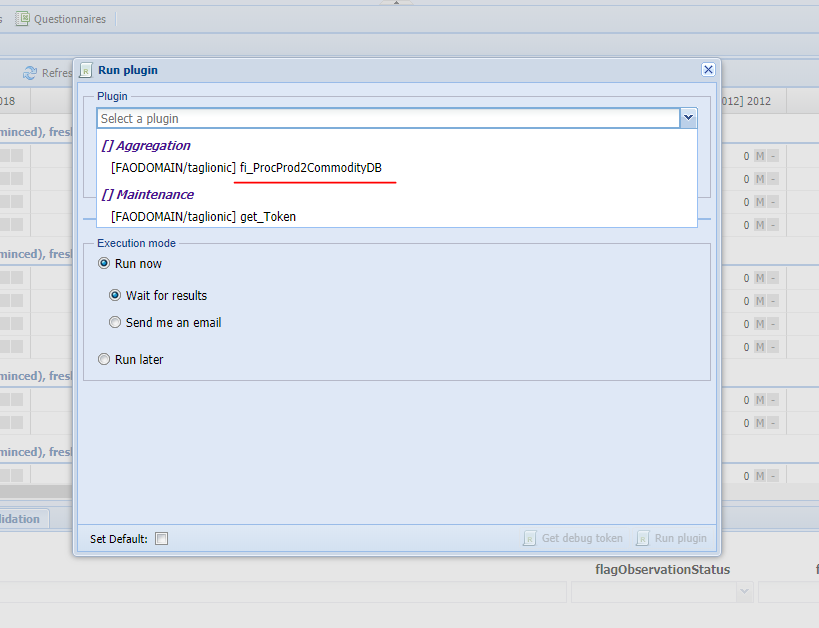Select the Run now radio button
The image size is (819, 628).
tap(104, 264)
